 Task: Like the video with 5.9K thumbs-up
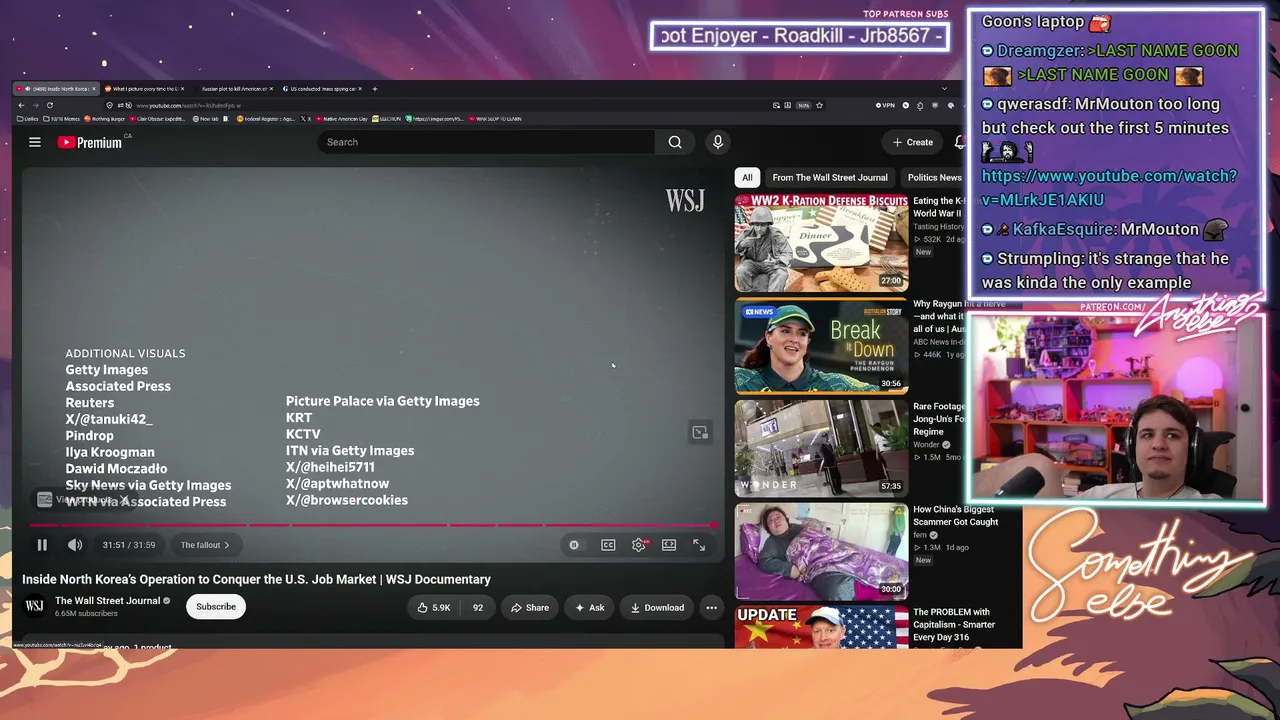tap(434, 607)
